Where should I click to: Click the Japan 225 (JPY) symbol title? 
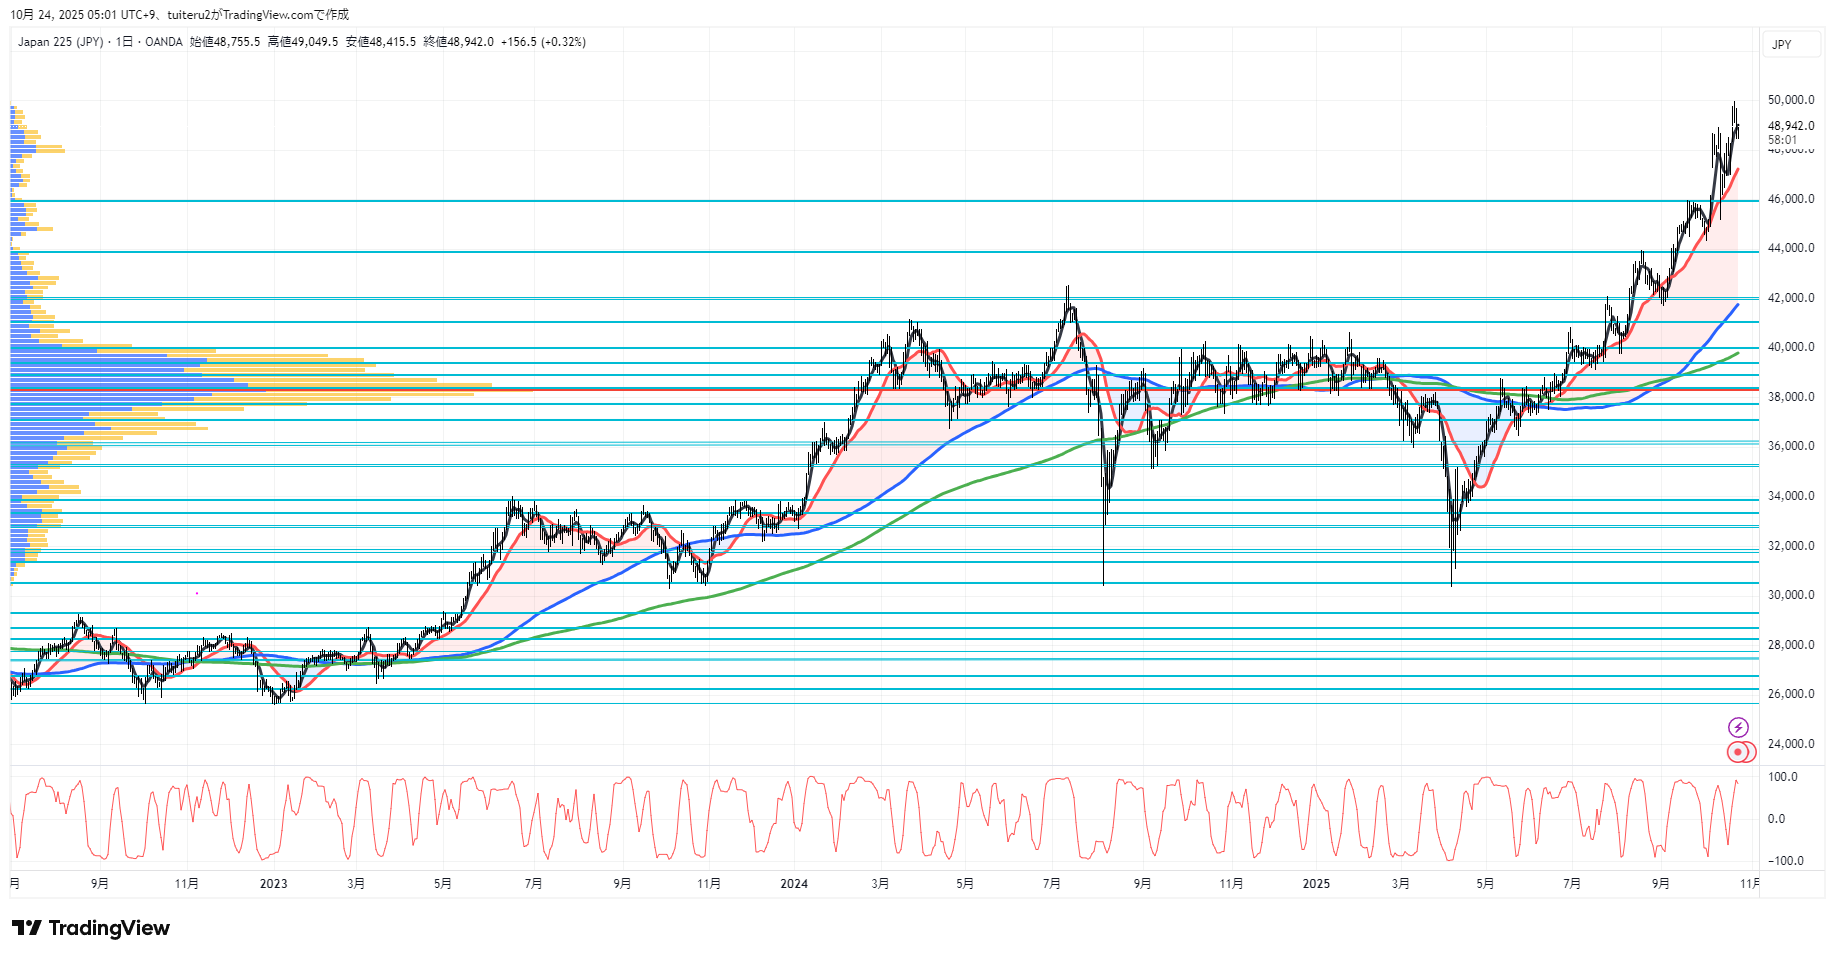[60, 42]
